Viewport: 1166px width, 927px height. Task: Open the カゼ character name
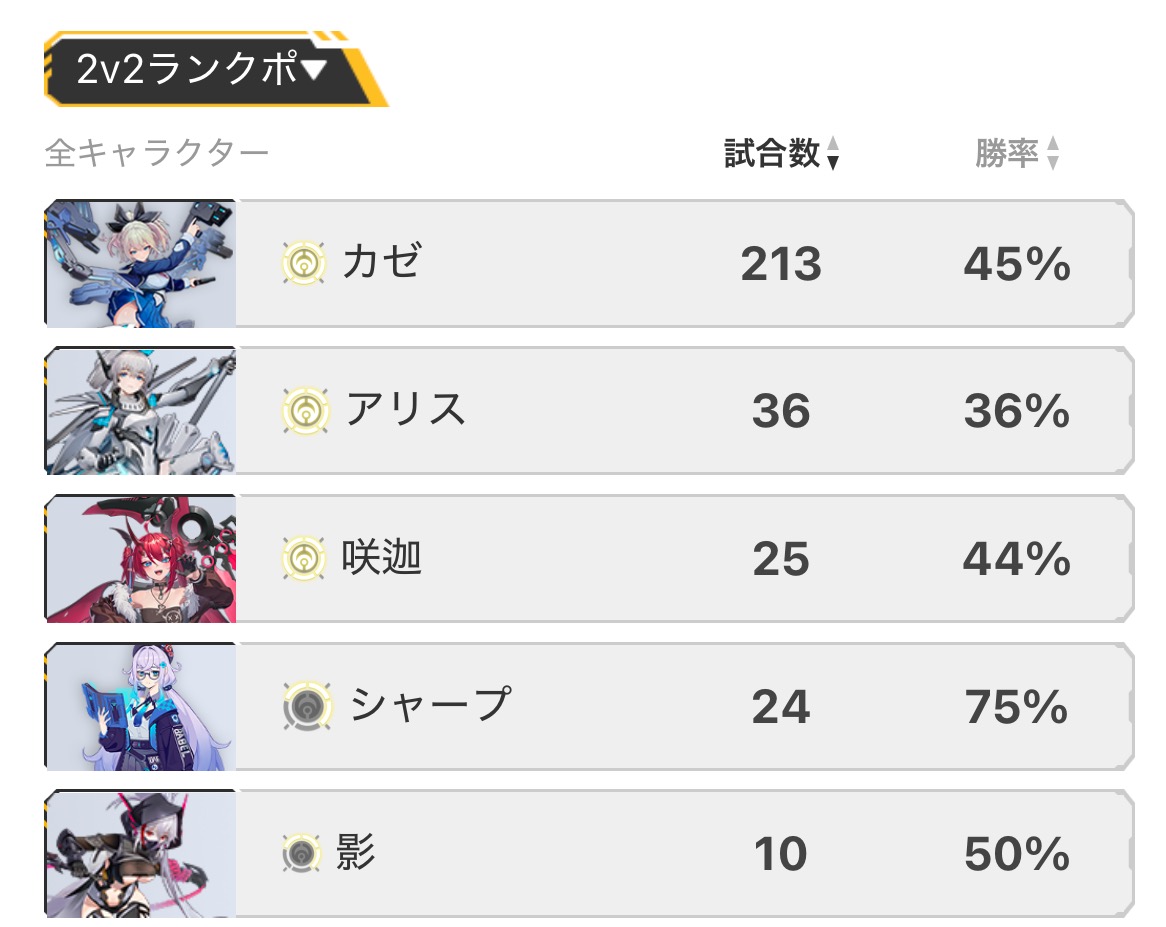coord(382,261)
